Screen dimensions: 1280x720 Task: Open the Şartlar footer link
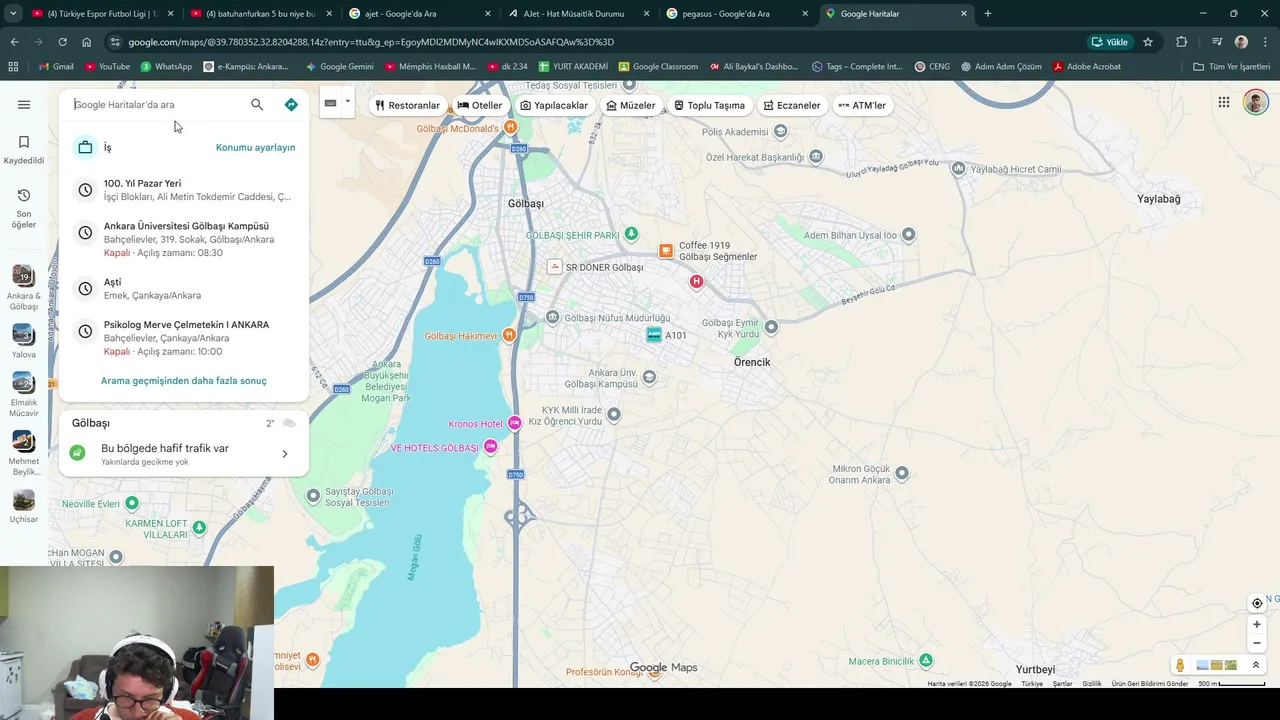point(1062,684)
